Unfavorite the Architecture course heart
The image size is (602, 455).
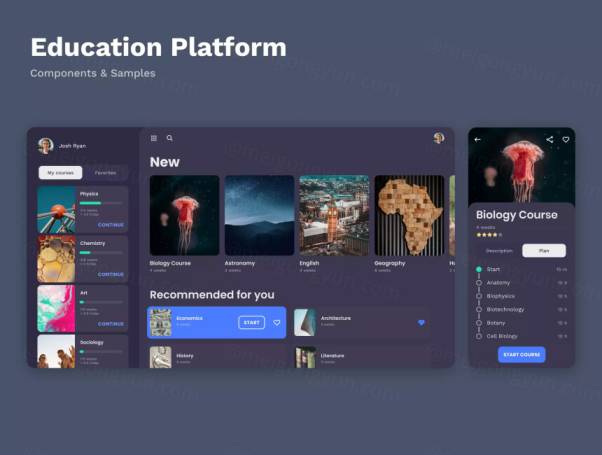(421, 322)
